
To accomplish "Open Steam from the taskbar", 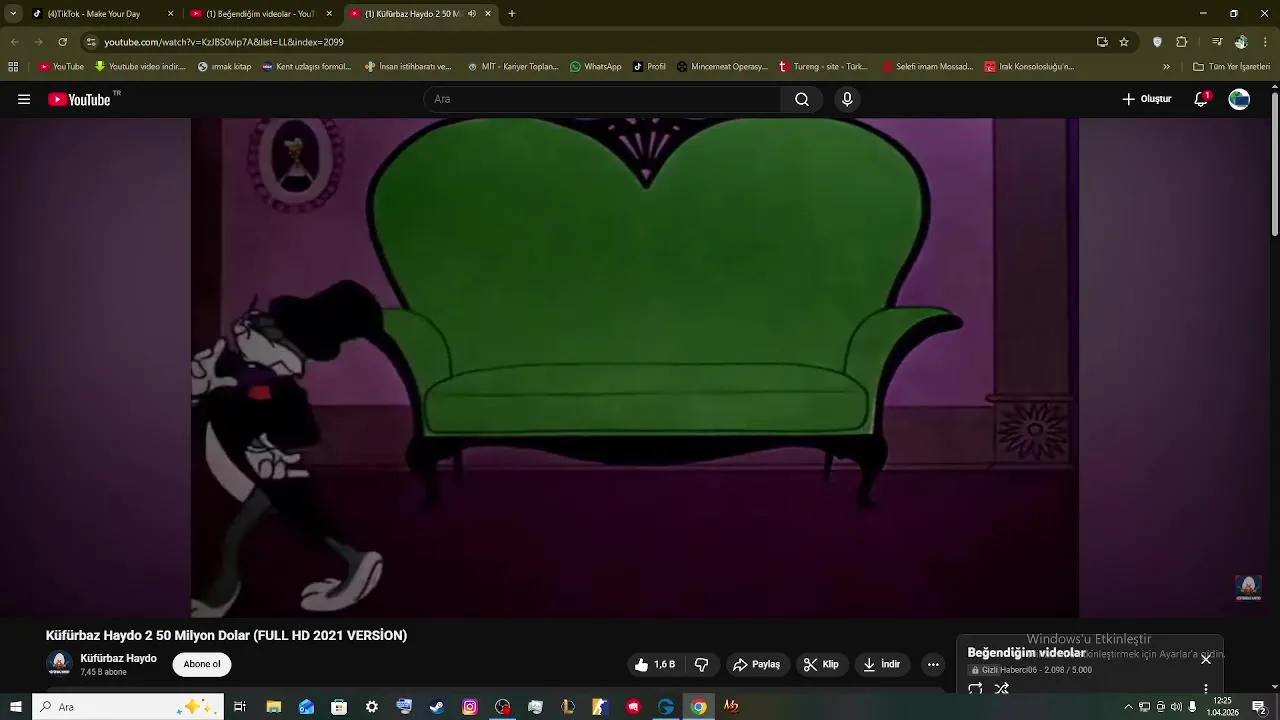I will click(437, 707).
